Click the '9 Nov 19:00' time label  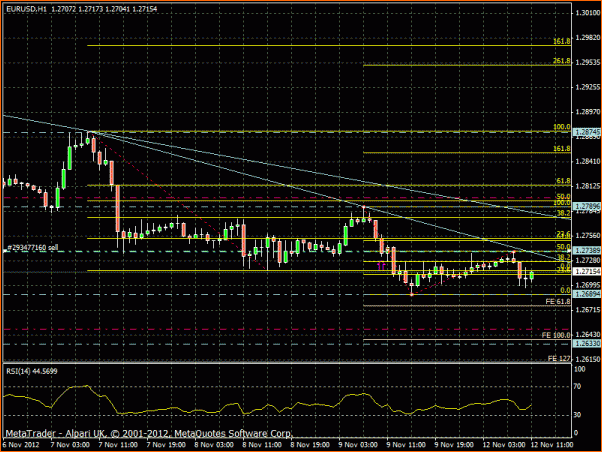tap(454, 445)
